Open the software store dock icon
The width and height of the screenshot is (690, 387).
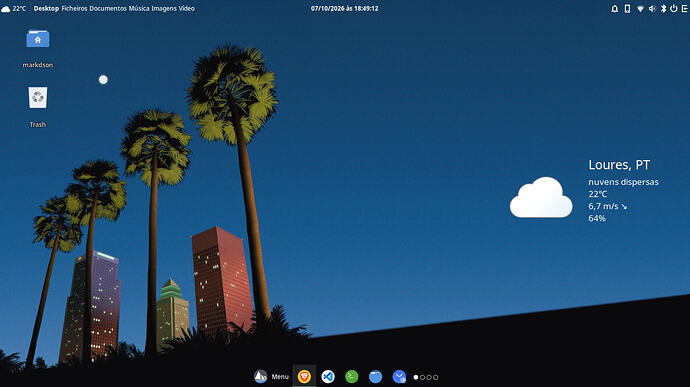point(399,376)
